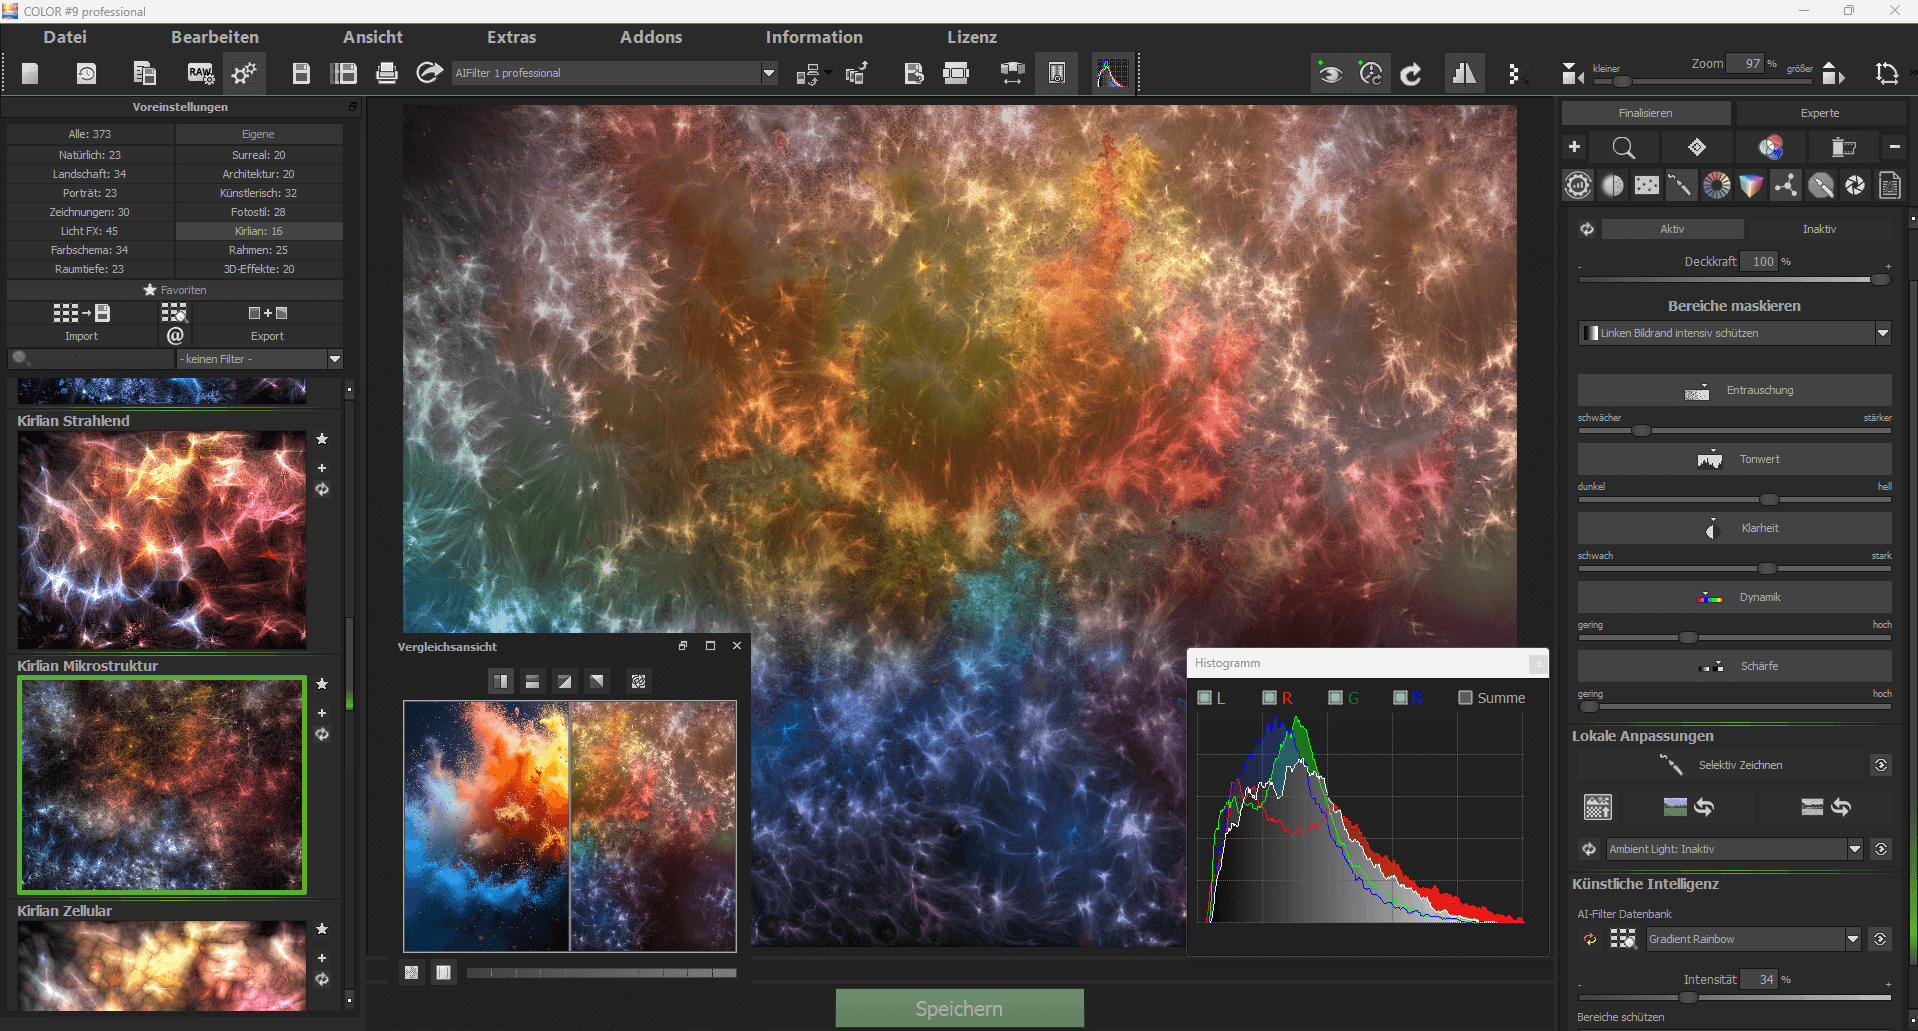Image resolution: width=1918 pixels, height=1031 pixels.
Task: Click the node network icon in the tool row
Action: pyautogui.click(x=1785, y=185)
